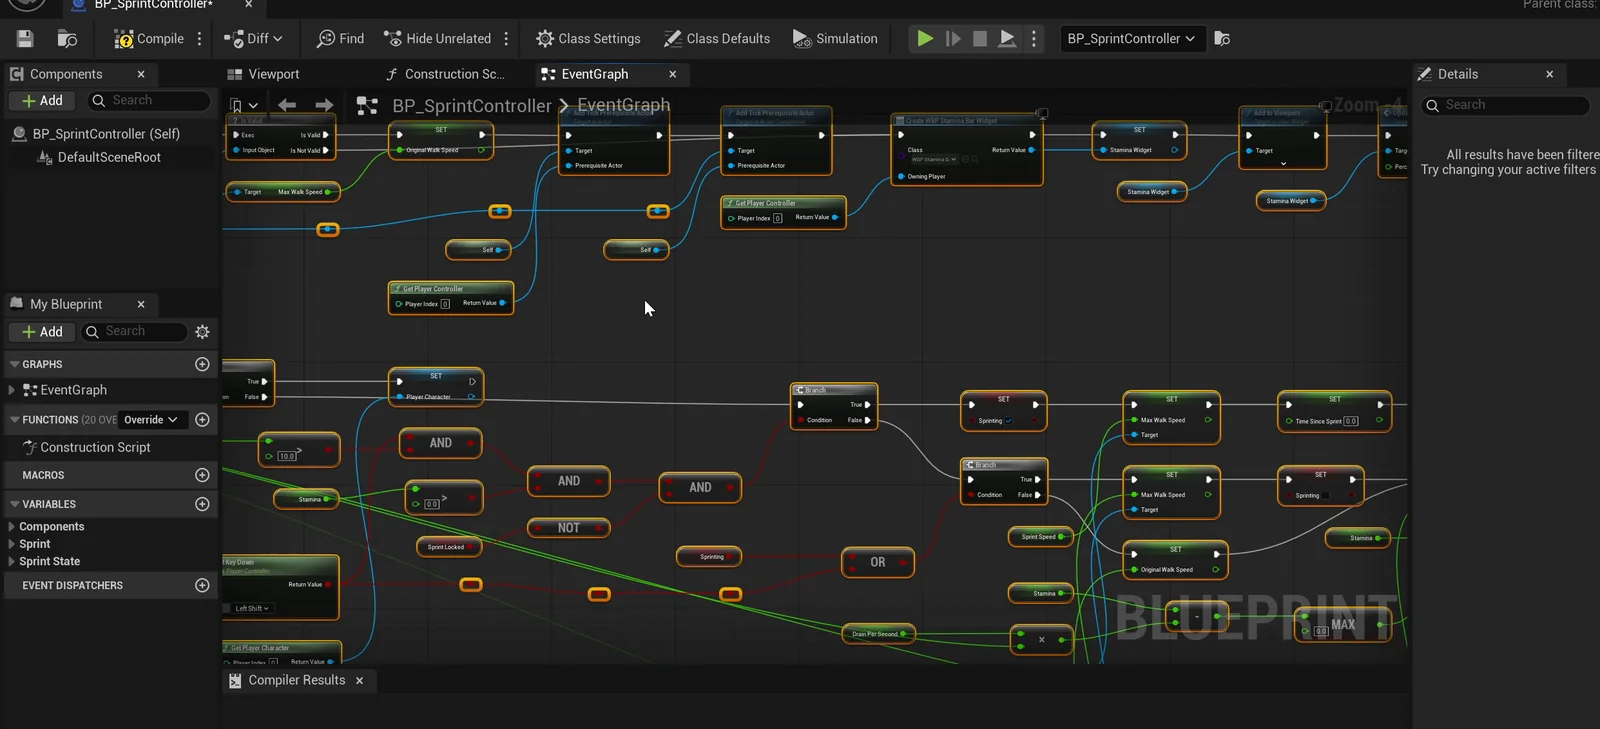
Task: Add a new variable with the VARIABLES plus icon
Action: click(202, 505)
